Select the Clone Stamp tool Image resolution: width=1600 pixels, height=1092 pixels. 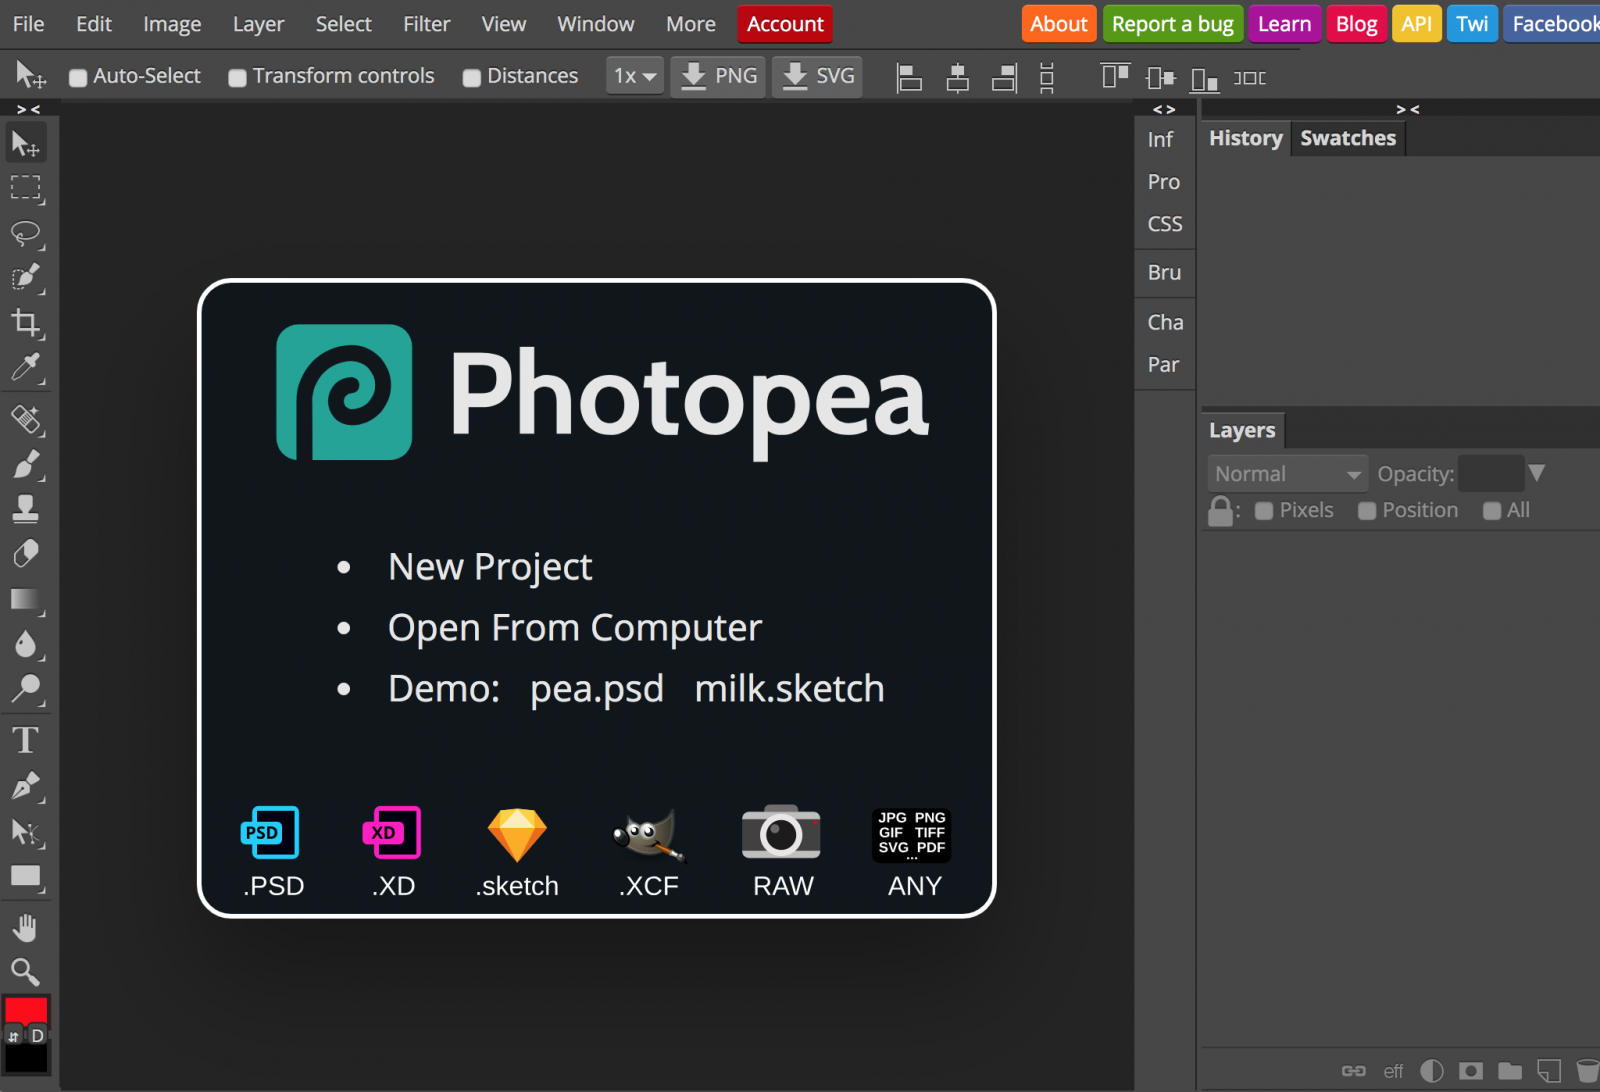pyautogui.click(x=26, y=509)
